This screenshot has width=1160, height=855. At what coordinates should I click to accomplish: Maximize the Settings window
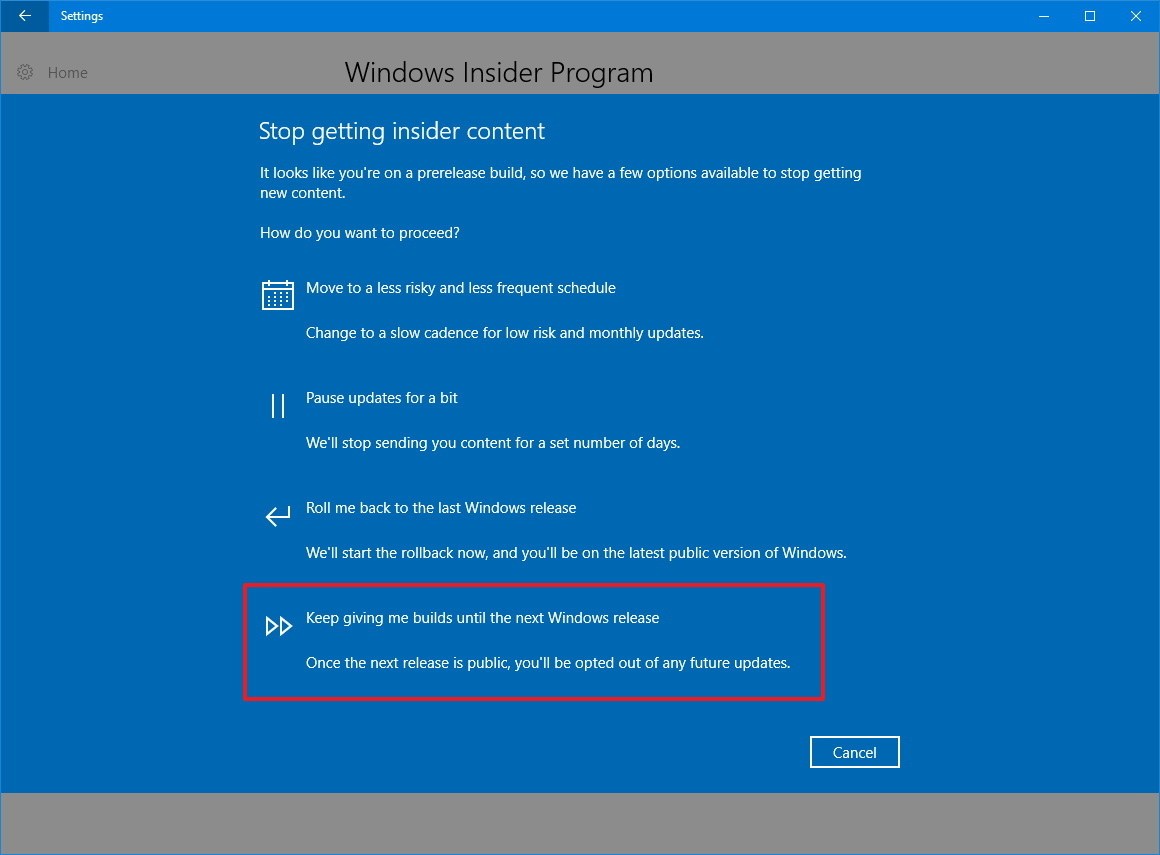(x=1090, y=16)
